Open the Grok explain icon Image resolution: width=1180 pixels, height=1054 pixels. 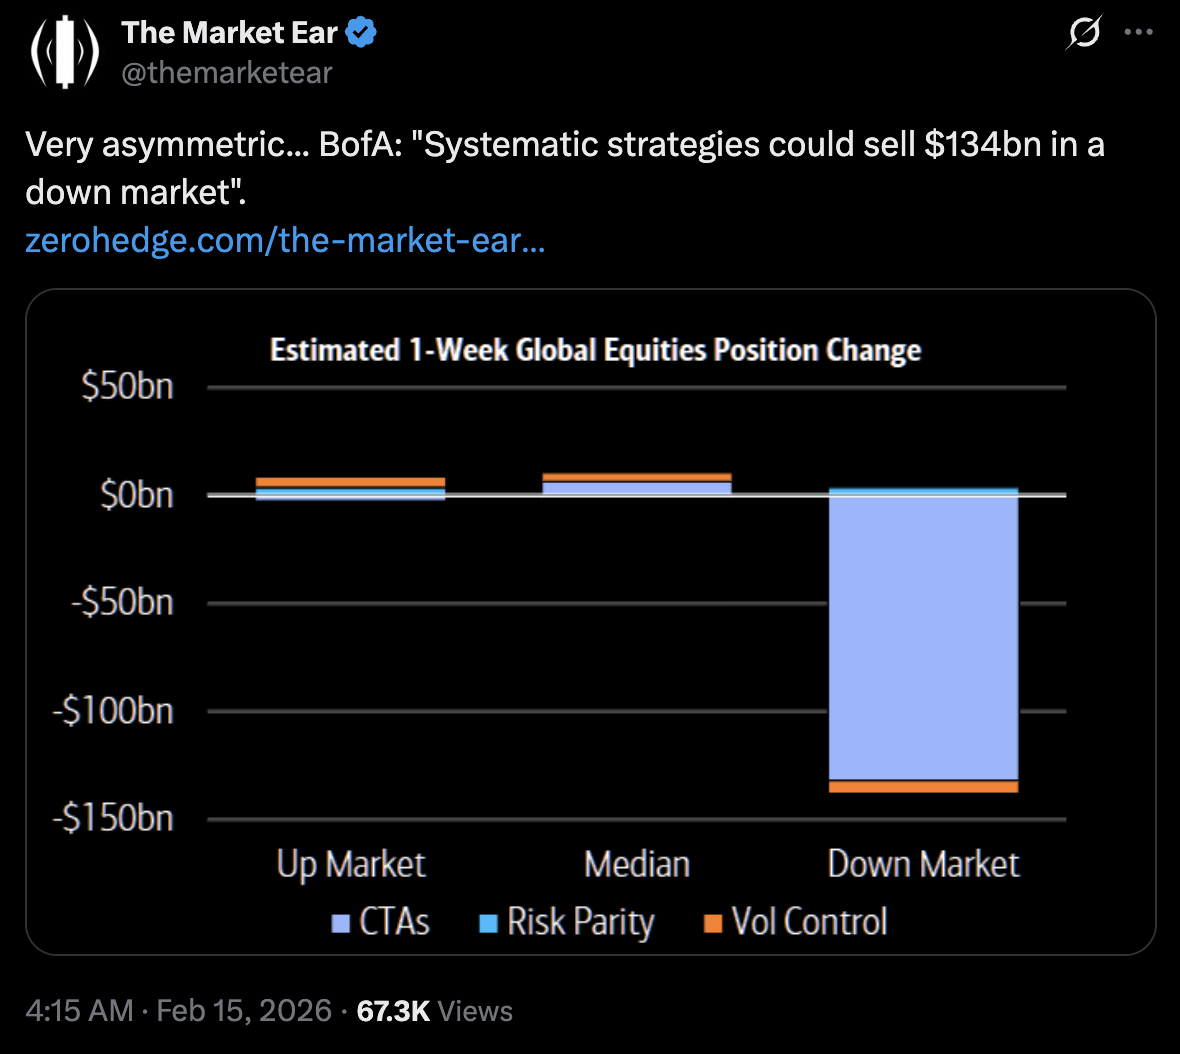(x=1083, y=33)
